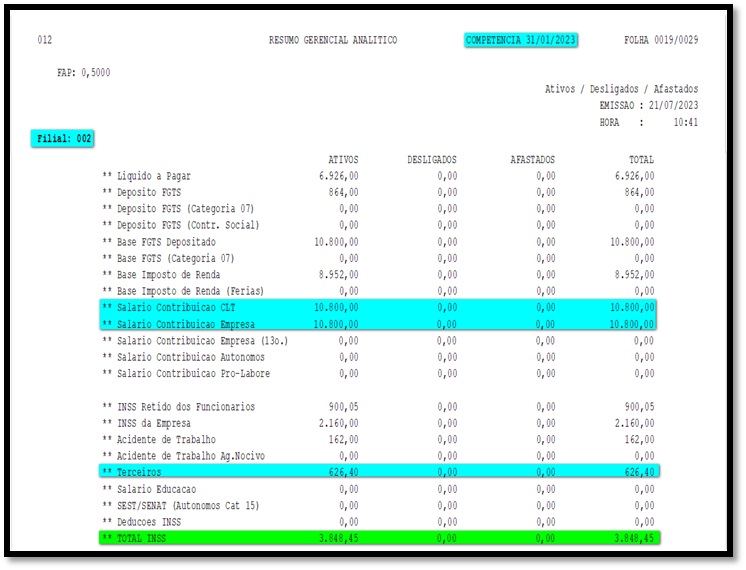Select the Total column 10.800,00 for Base FGTS Depositado
Image resolution: width=746 pixels, height=570 pixels.
(x=632, y=242)
